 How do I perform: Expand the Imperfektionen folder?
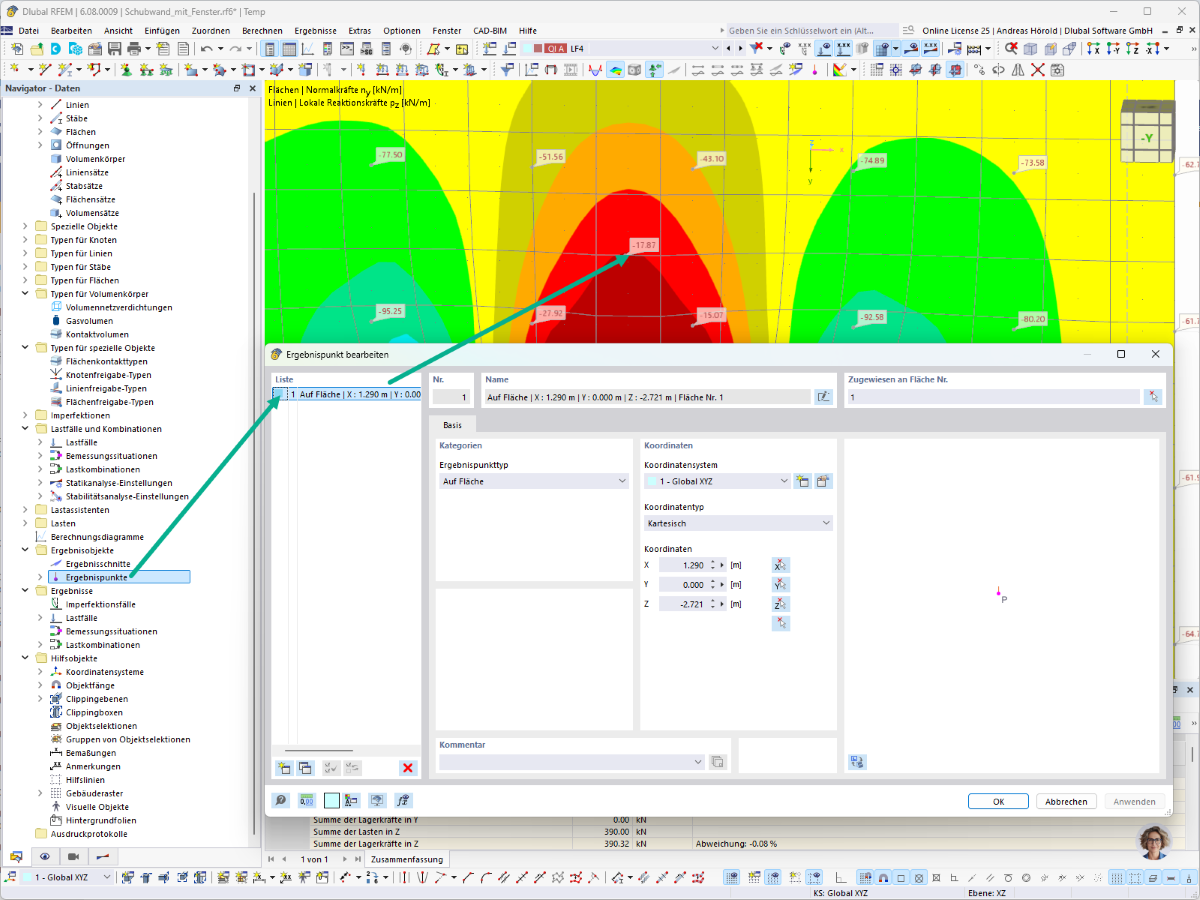pos(26,415)
